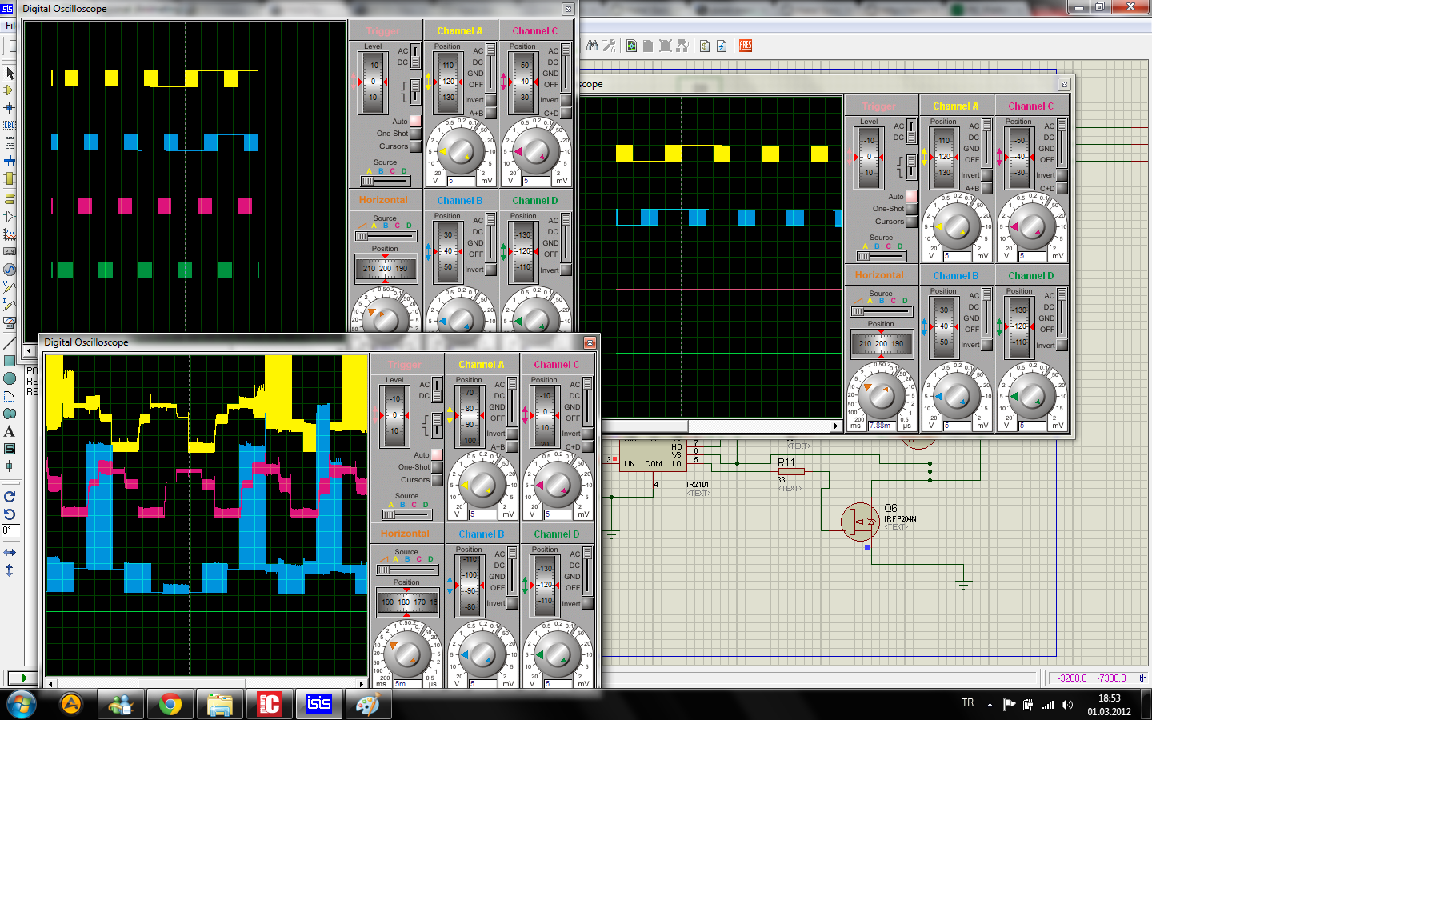Click the Rotate Clockwise icon
1440x900 pixels.
[x=9, y=496]
